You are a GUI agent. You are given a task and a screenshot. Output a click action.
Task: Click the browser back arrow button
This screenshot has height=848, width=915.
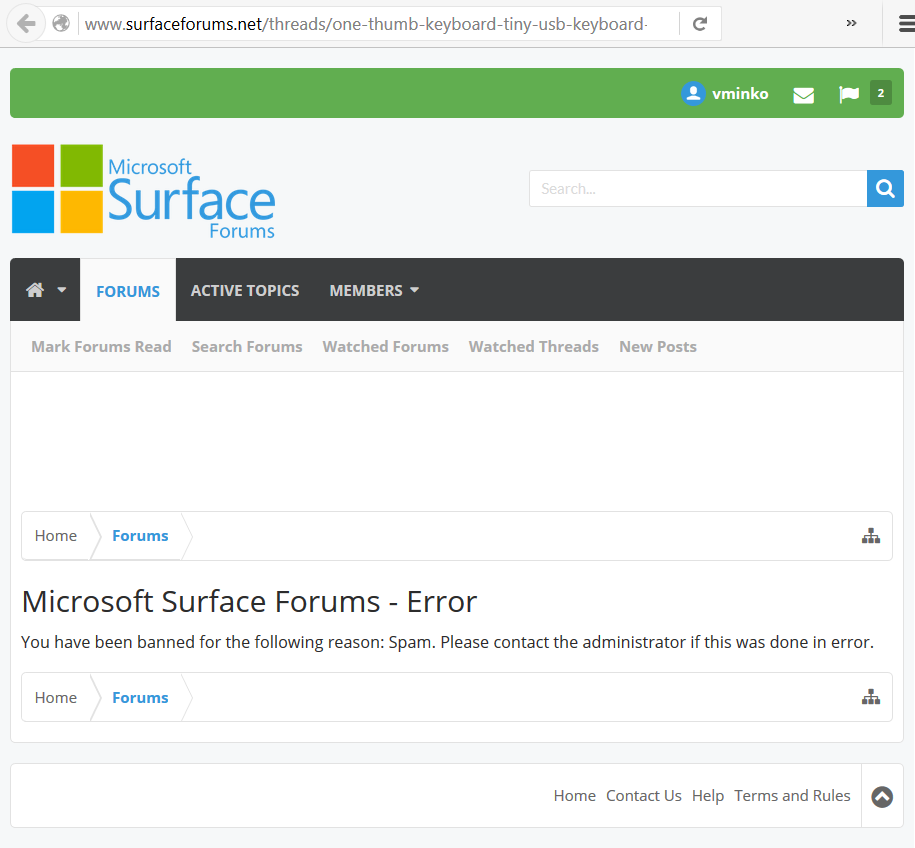(x=26, y=23)
